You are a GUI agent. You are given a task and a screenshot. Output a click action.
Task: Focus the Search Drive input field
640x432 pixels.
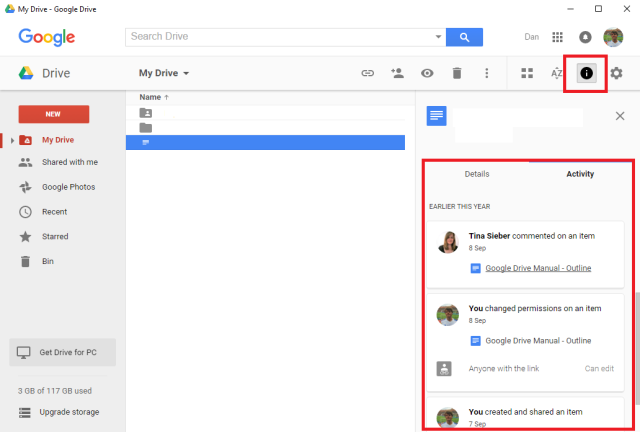pyautogui.click(x=280, y=37)
